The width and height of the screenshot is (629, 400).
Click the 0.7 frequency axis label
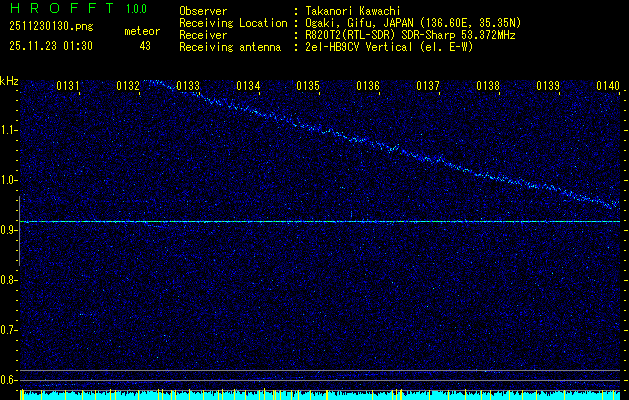8,330
